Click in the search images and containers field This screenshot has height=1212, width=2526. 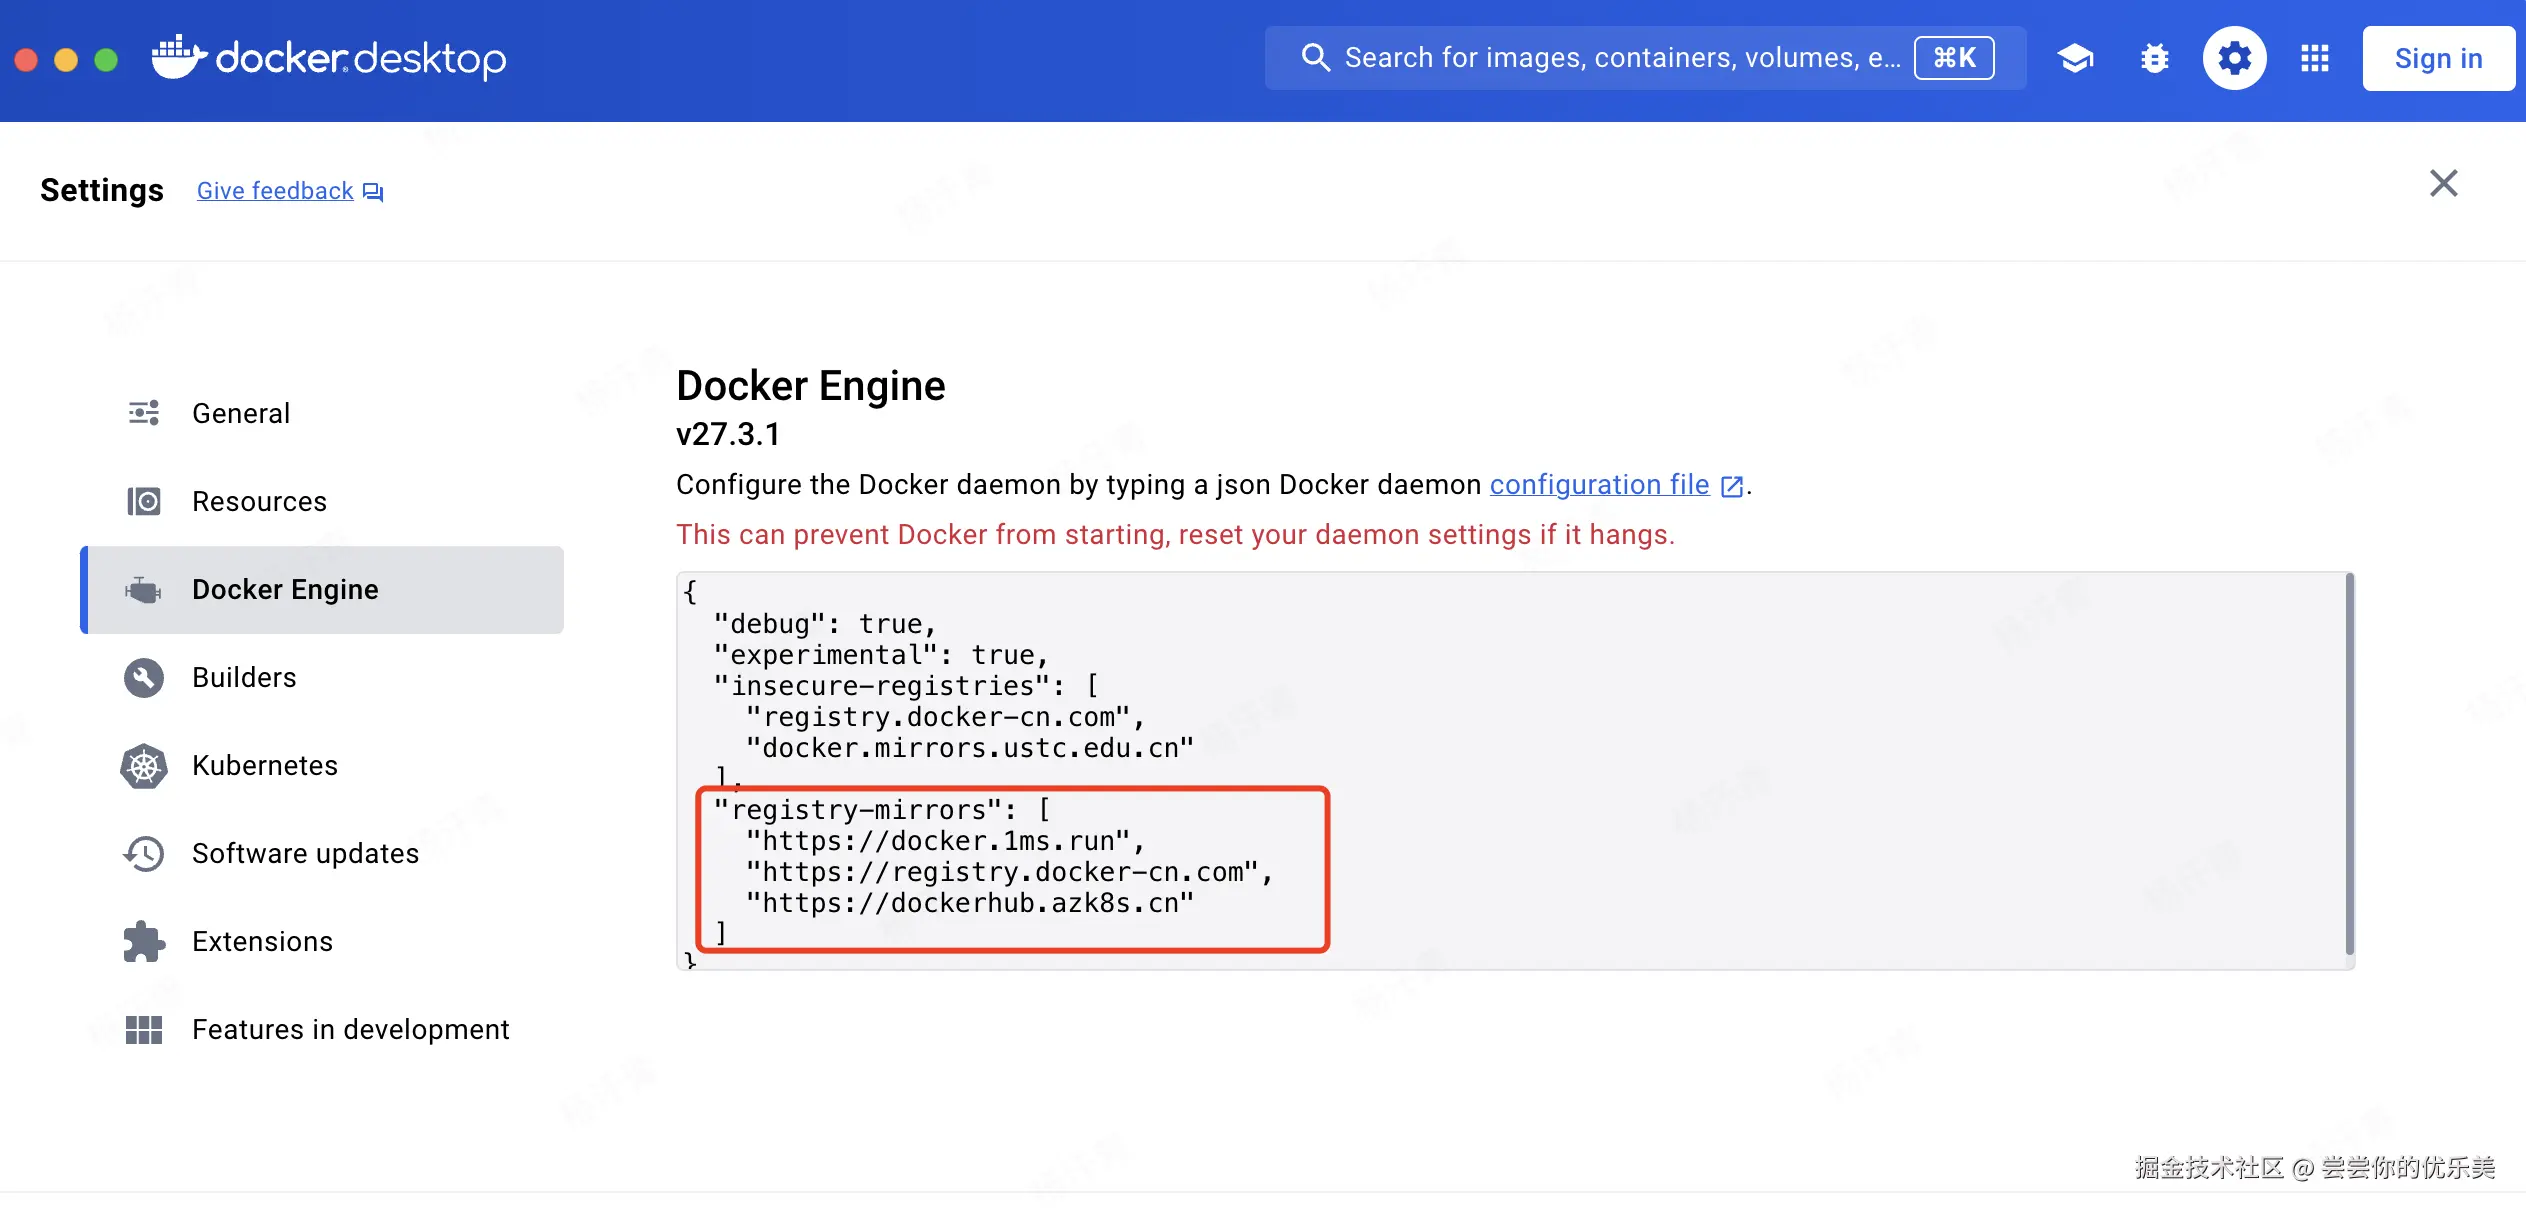click(x=1620, y=58)
